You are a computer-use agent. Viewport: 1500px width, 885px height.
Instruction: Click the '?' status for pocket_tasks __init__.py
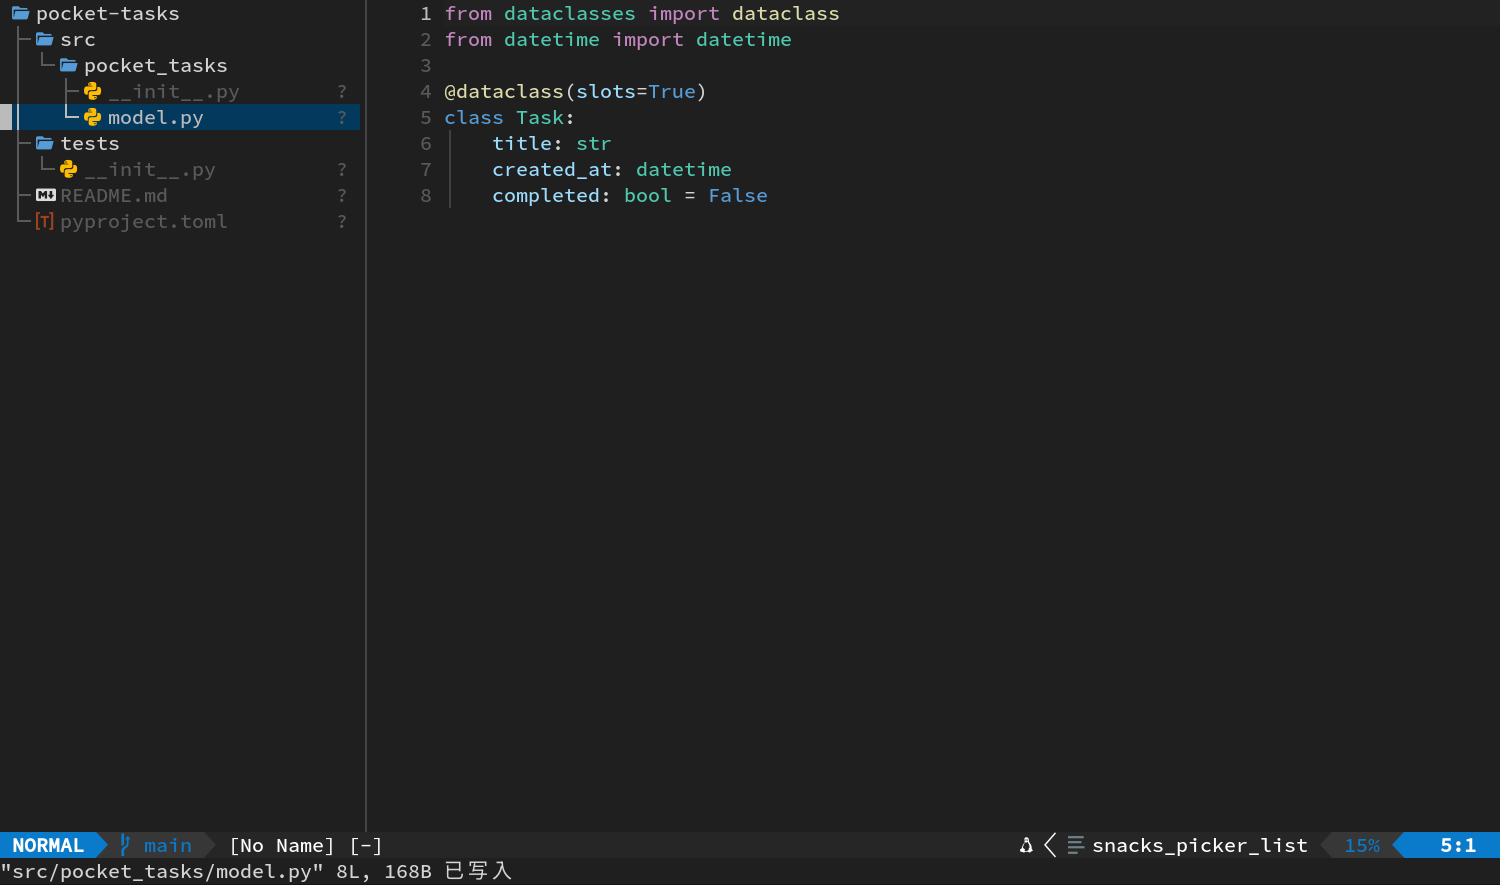pos(342,92)
